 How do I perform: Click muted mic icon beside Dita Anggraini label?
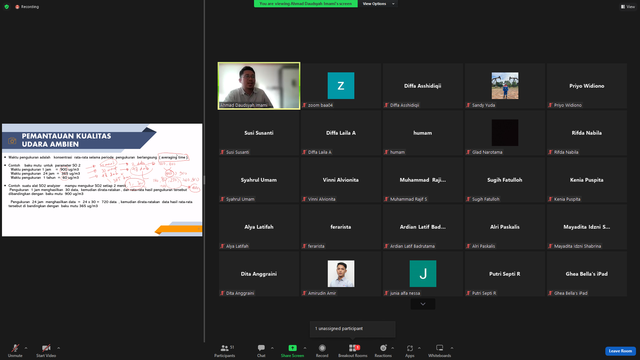point(222,293)
